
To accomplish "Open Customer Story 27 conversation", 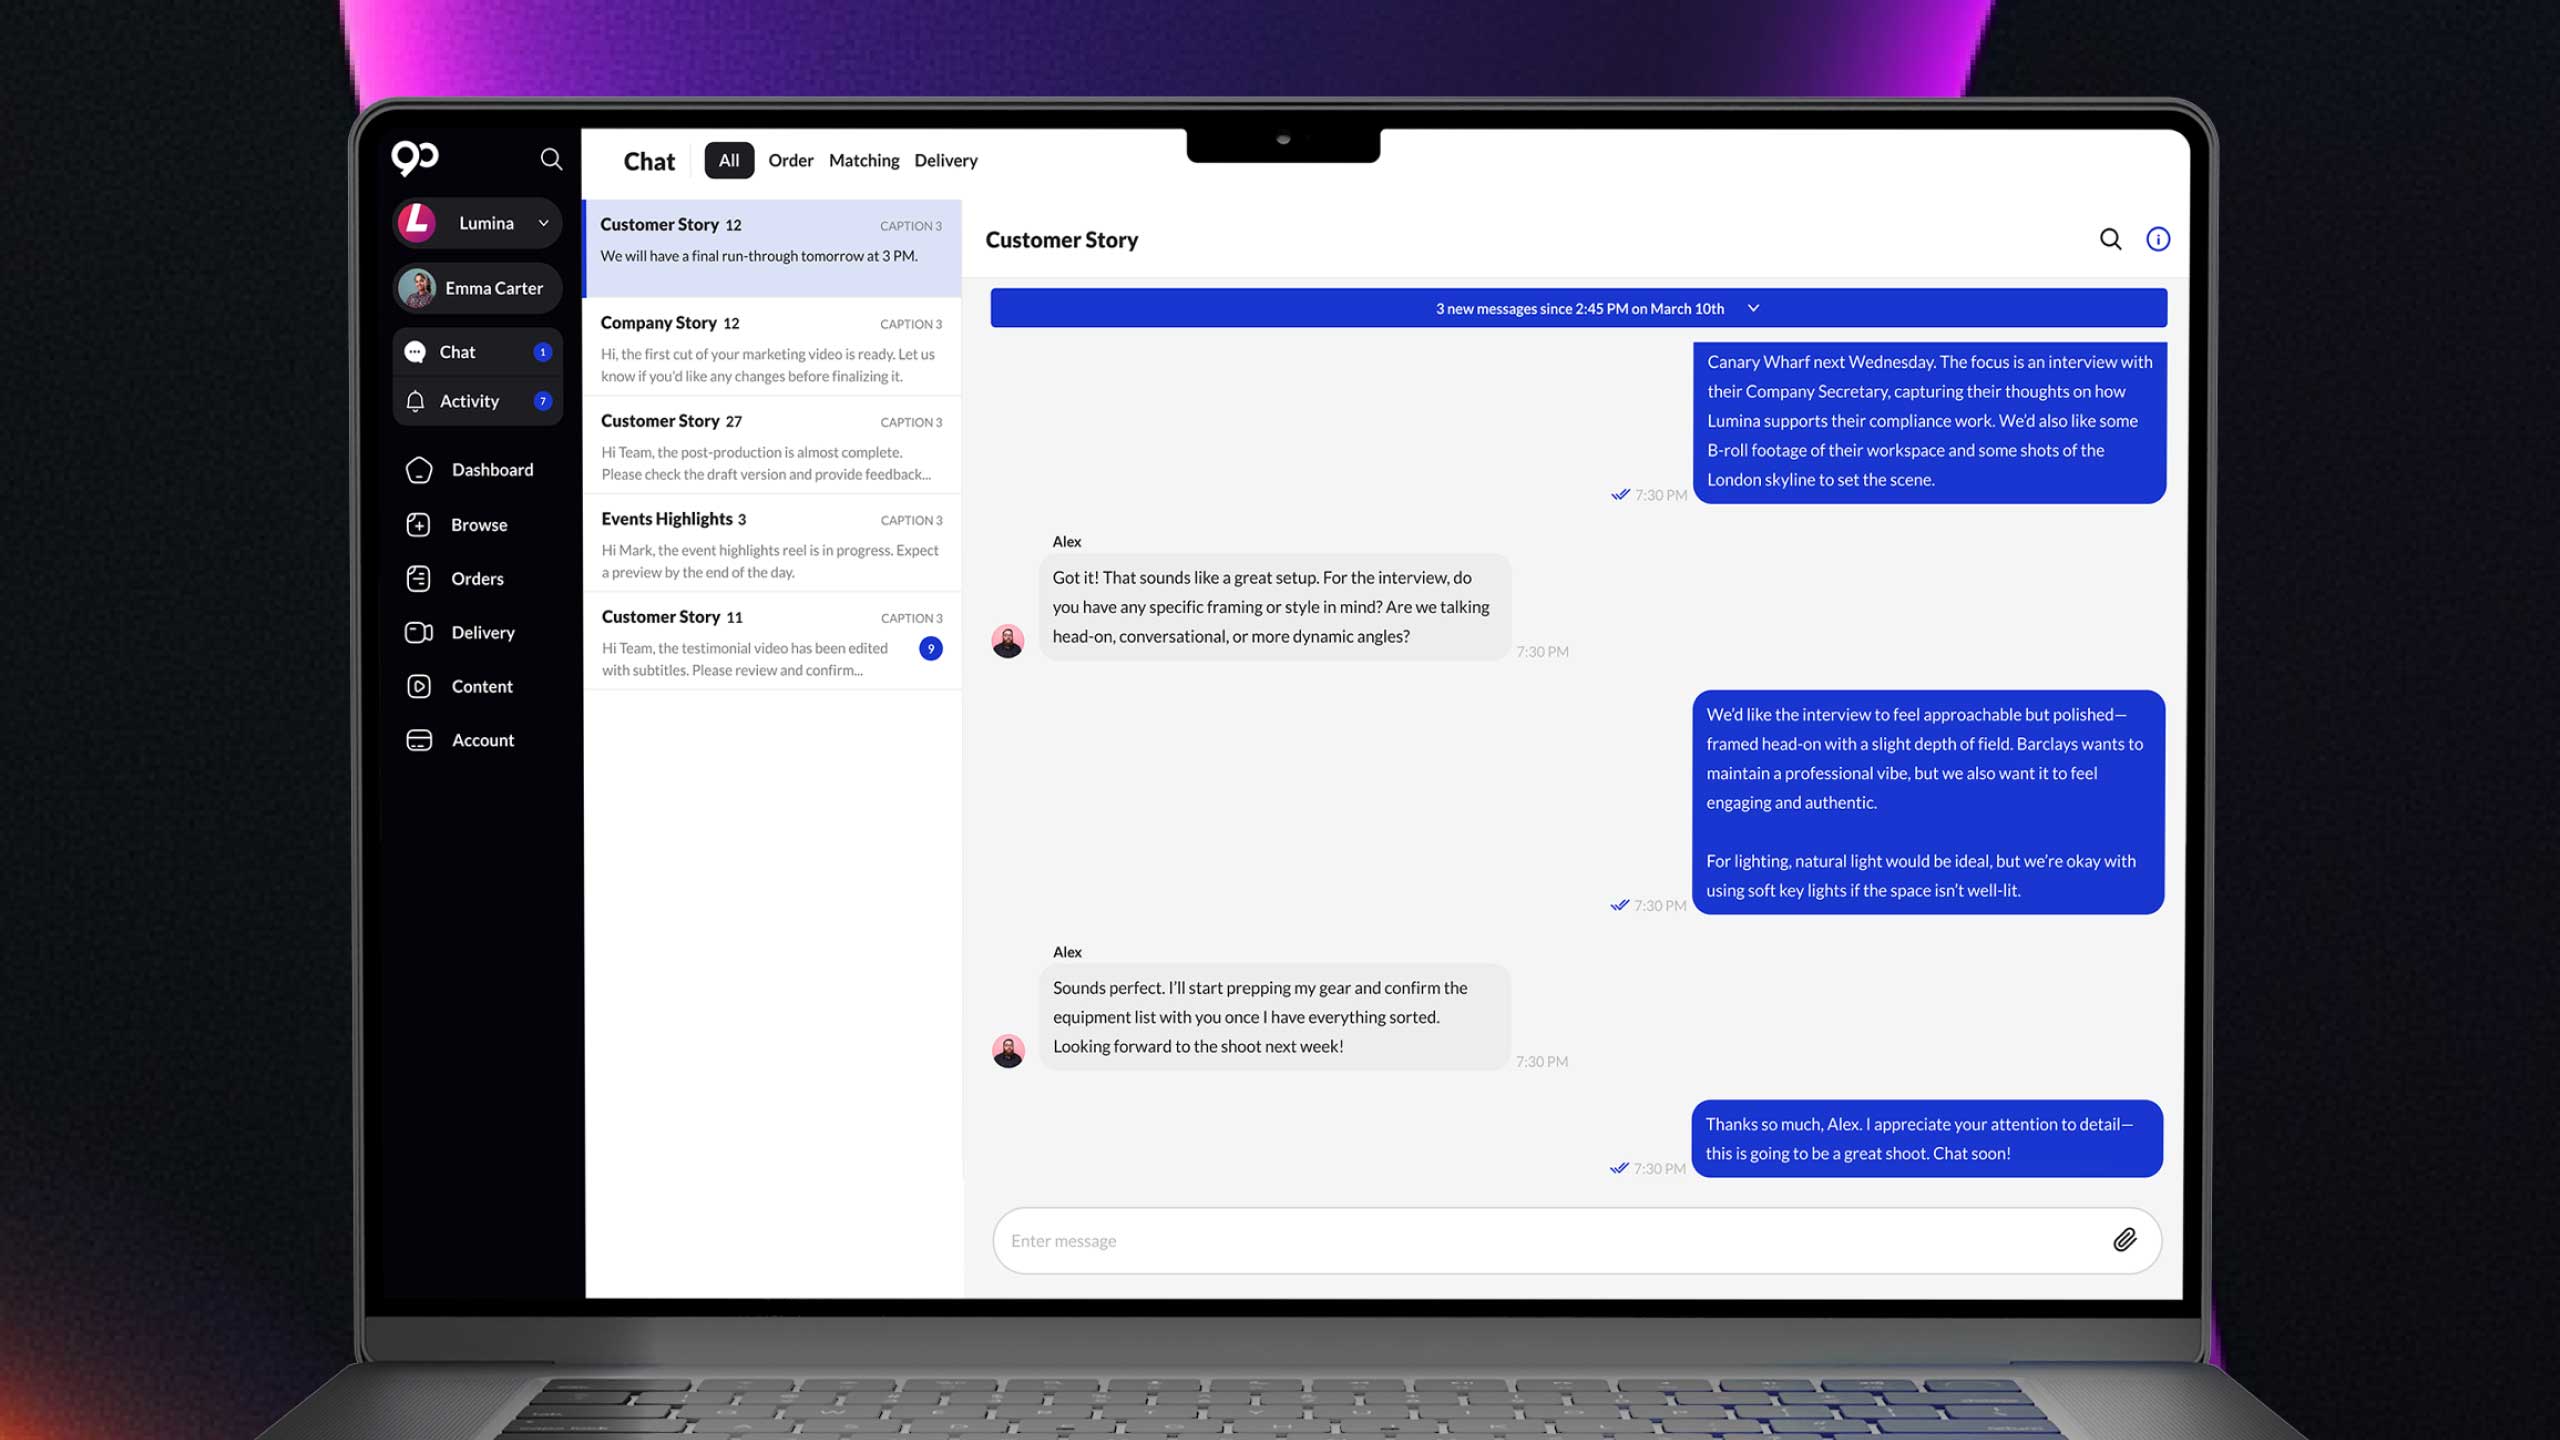I will 772,445.
